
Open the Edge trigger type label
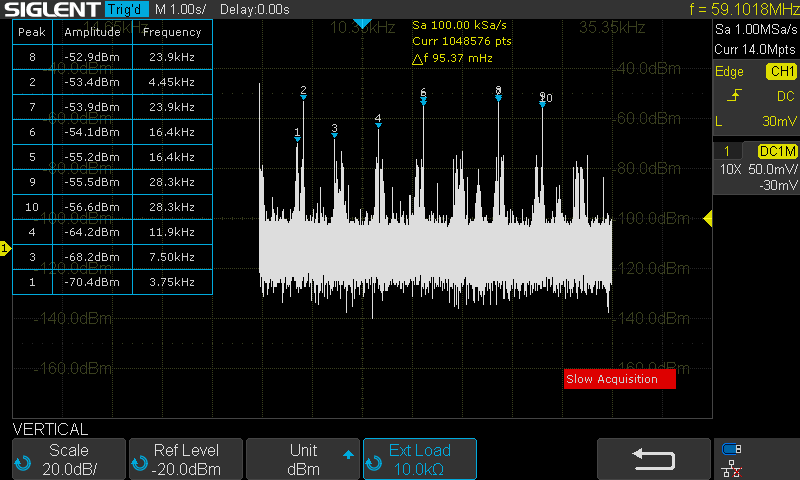pyautogui.click(x=729, y=72)
